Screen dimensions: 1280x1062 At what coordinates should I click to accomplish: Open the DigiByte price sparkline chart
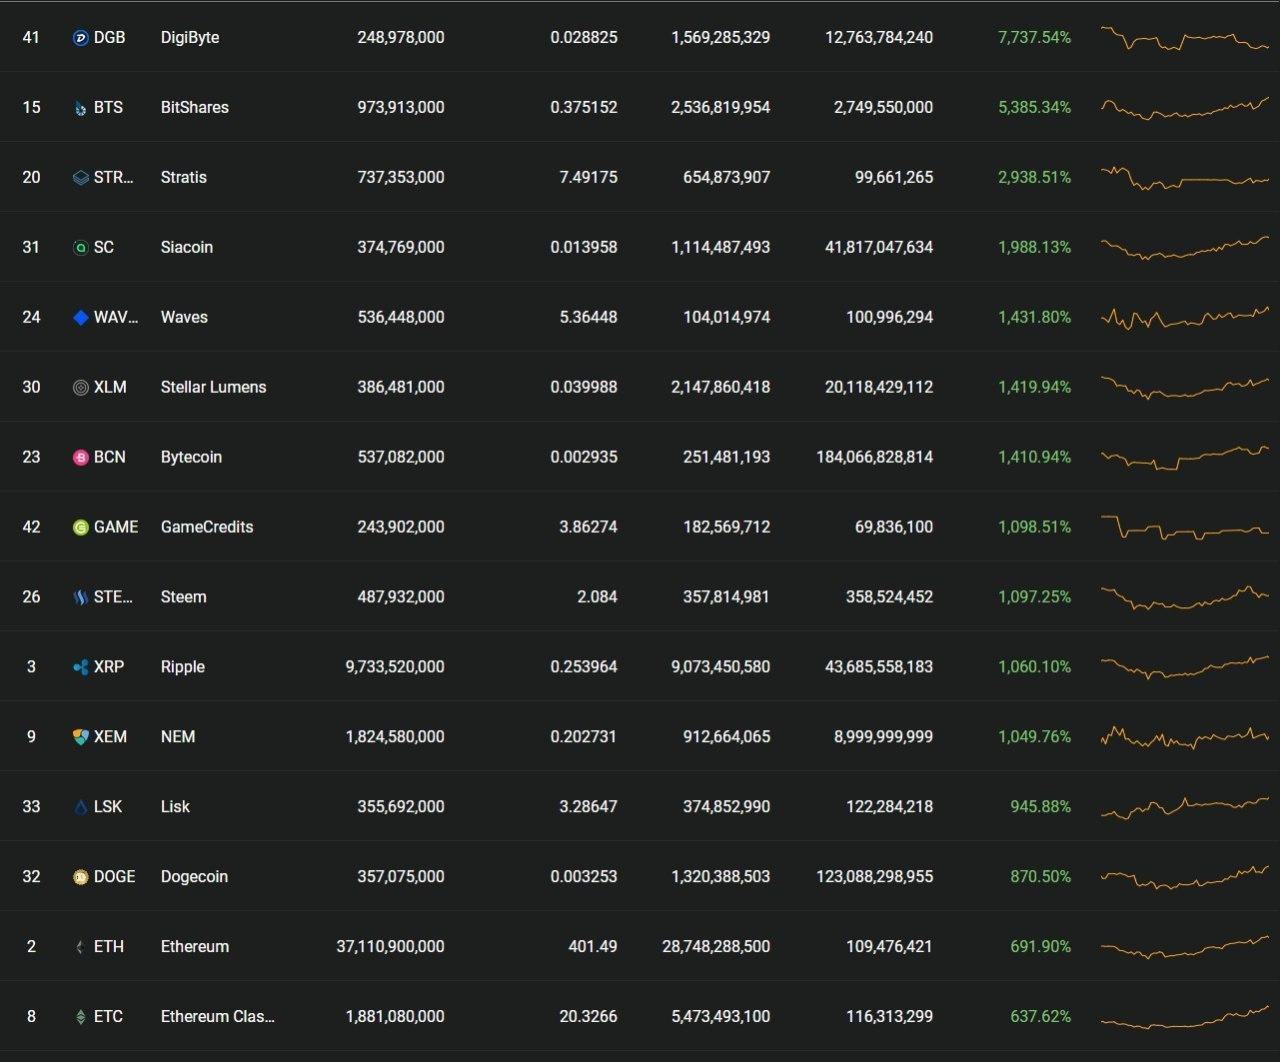click(1185, 38)
